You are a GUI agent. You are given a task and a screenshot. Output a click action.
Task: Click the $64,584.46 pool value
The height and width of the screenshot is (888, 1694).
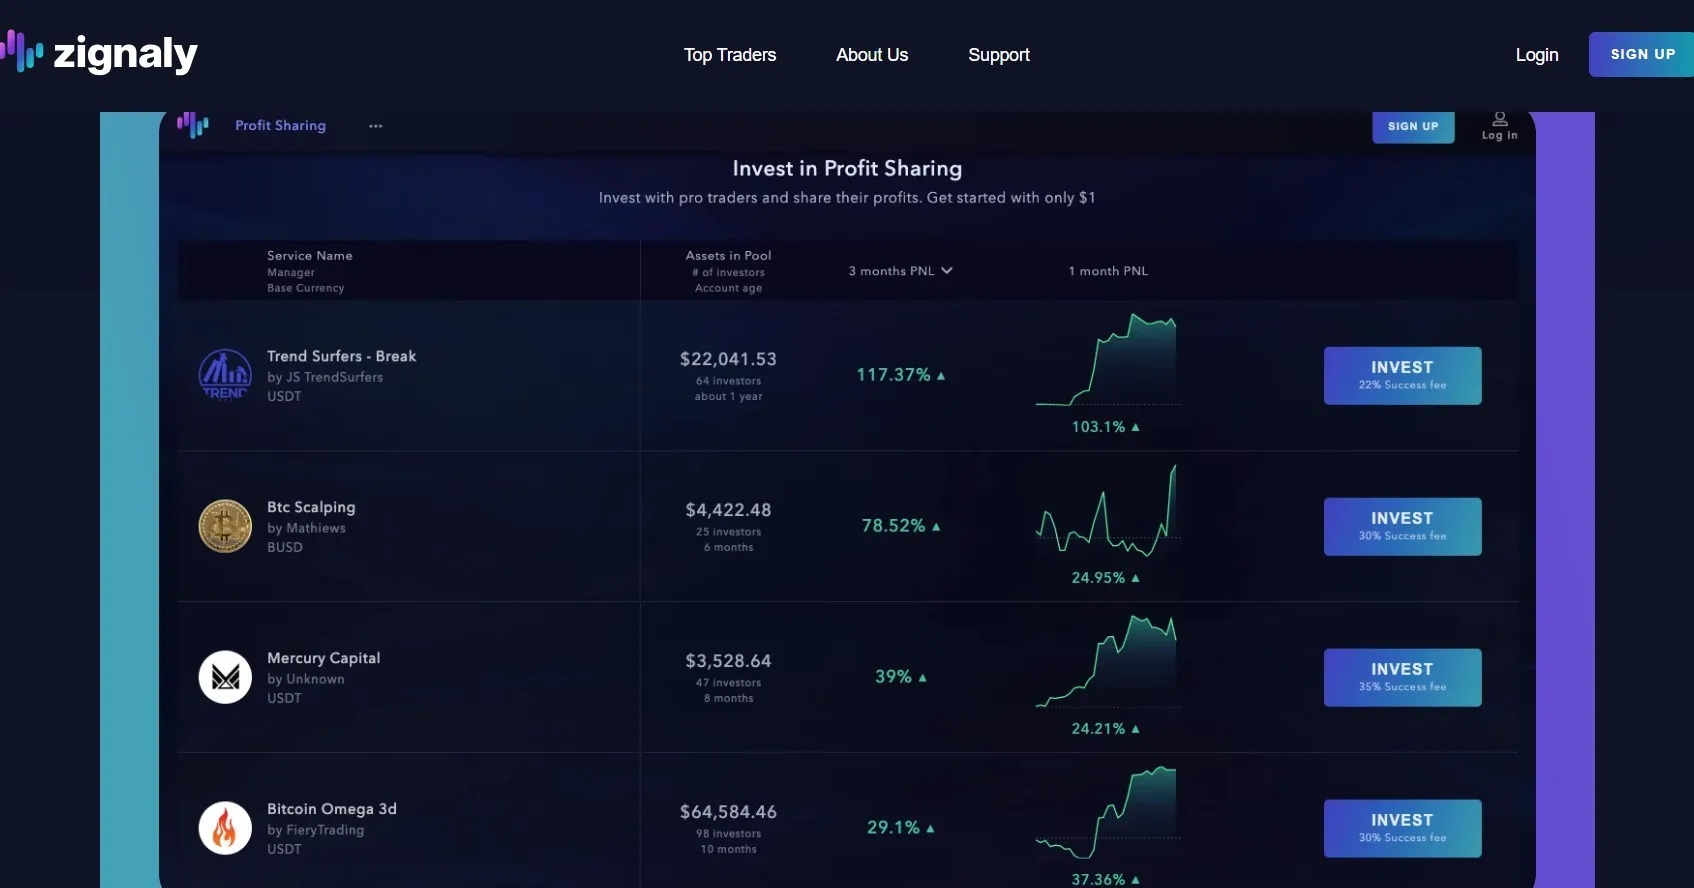[728, 812]
